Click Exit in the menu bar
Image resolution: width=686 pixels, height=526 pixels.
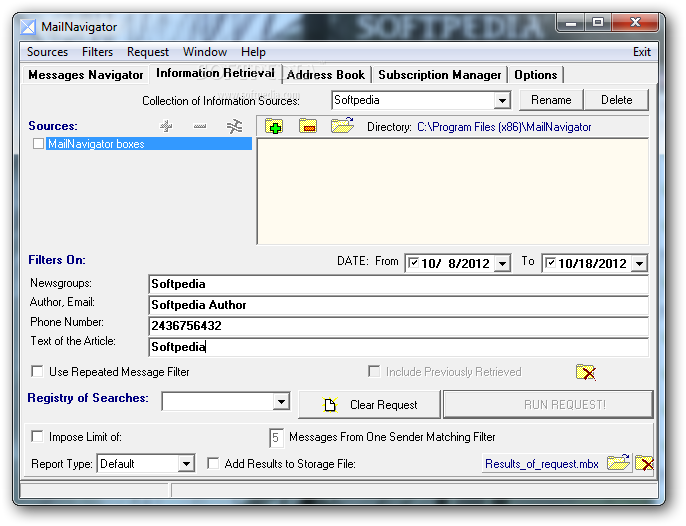pyautogui.click(x=641, y=52)
